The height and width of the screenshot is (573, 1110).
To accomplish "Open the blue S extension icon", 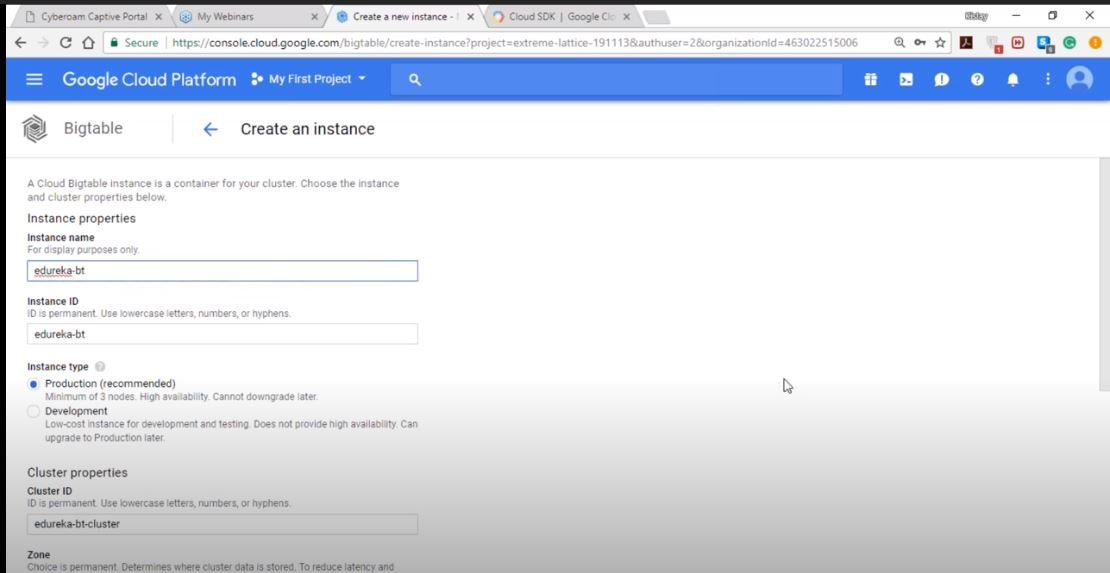I will (1045, 44).
